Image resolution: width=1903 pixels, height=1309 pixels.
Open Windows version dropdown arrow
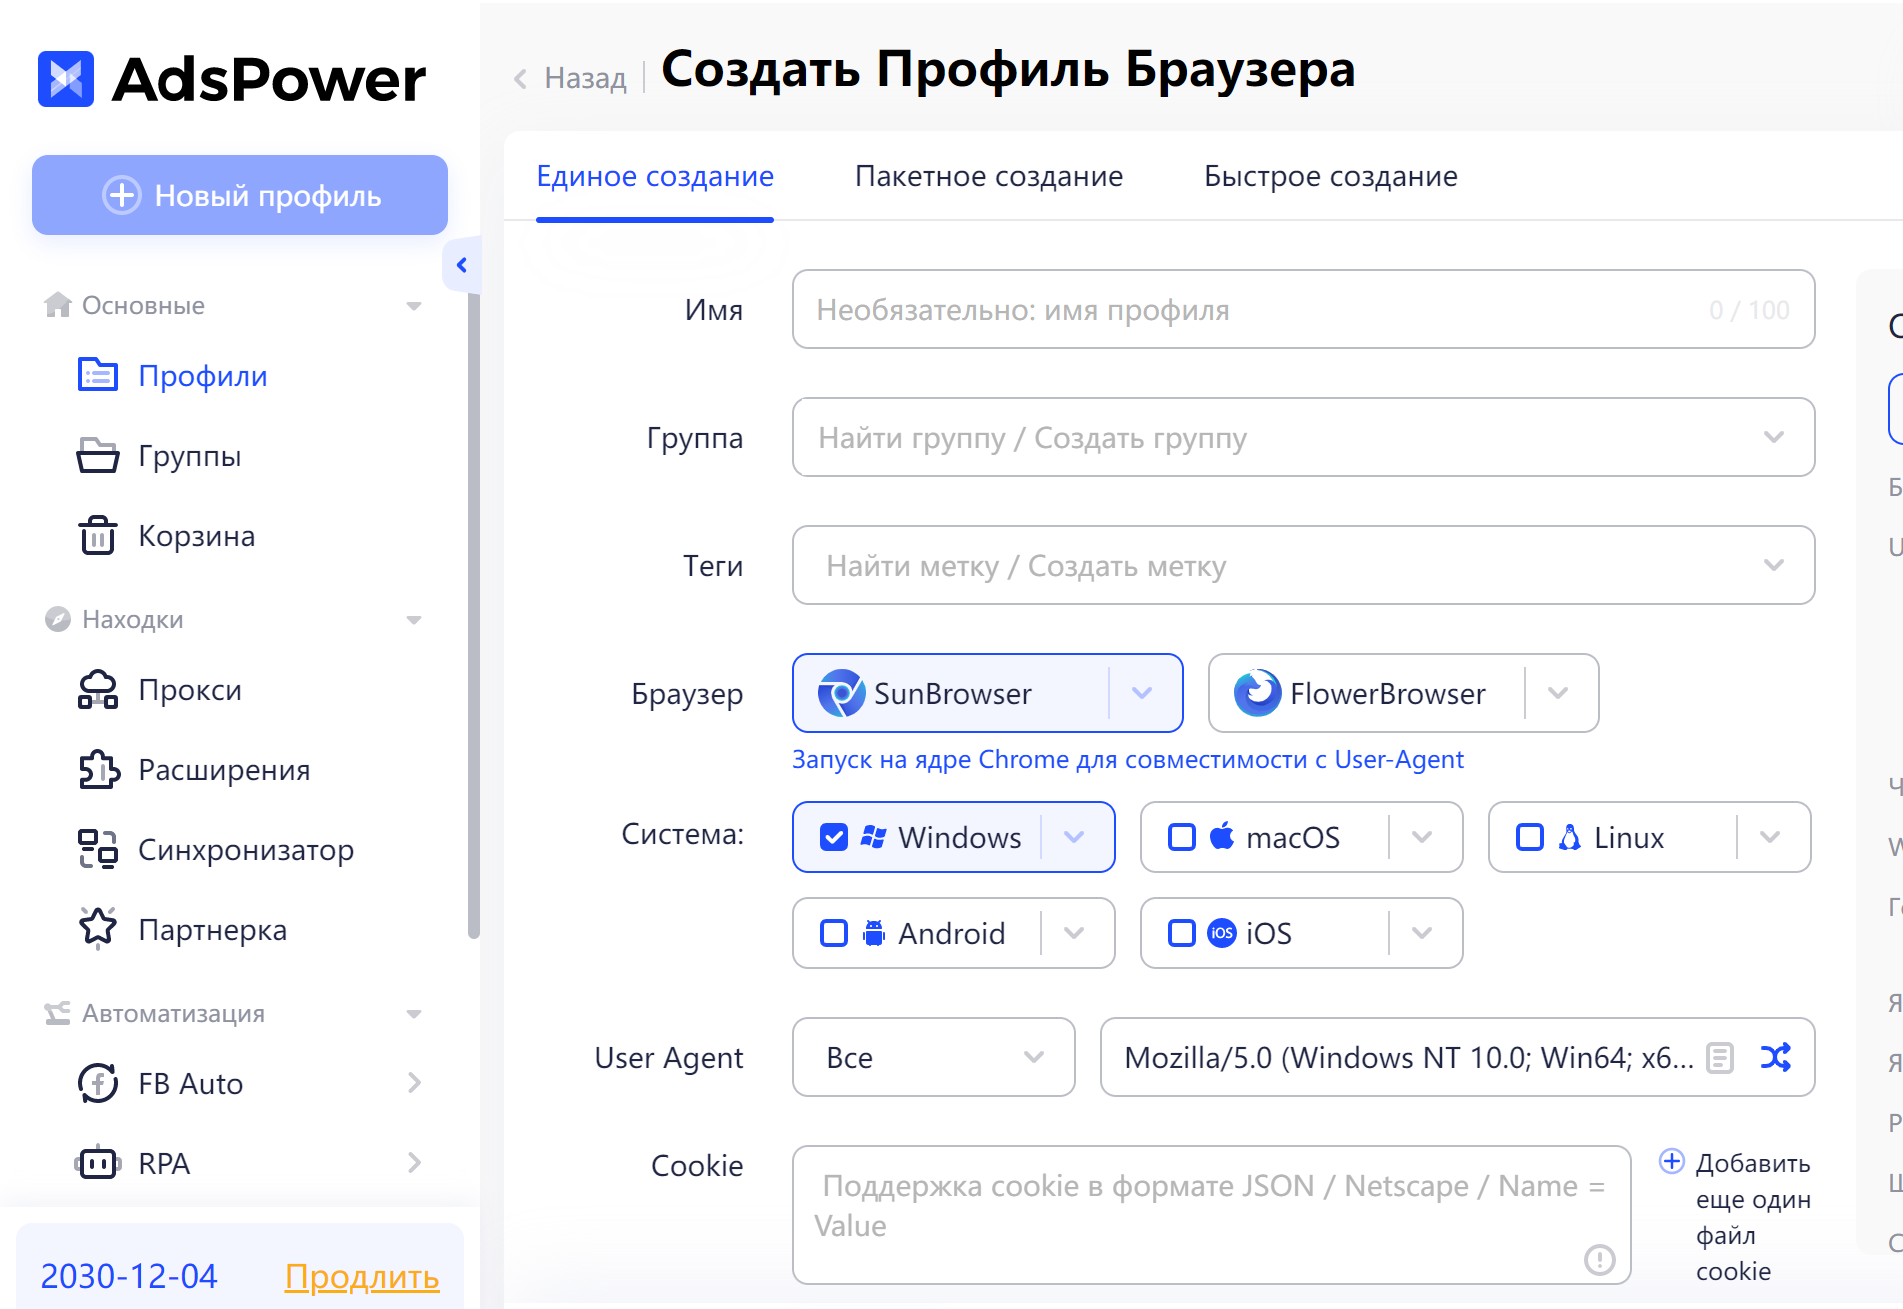tap(1074, 837)
